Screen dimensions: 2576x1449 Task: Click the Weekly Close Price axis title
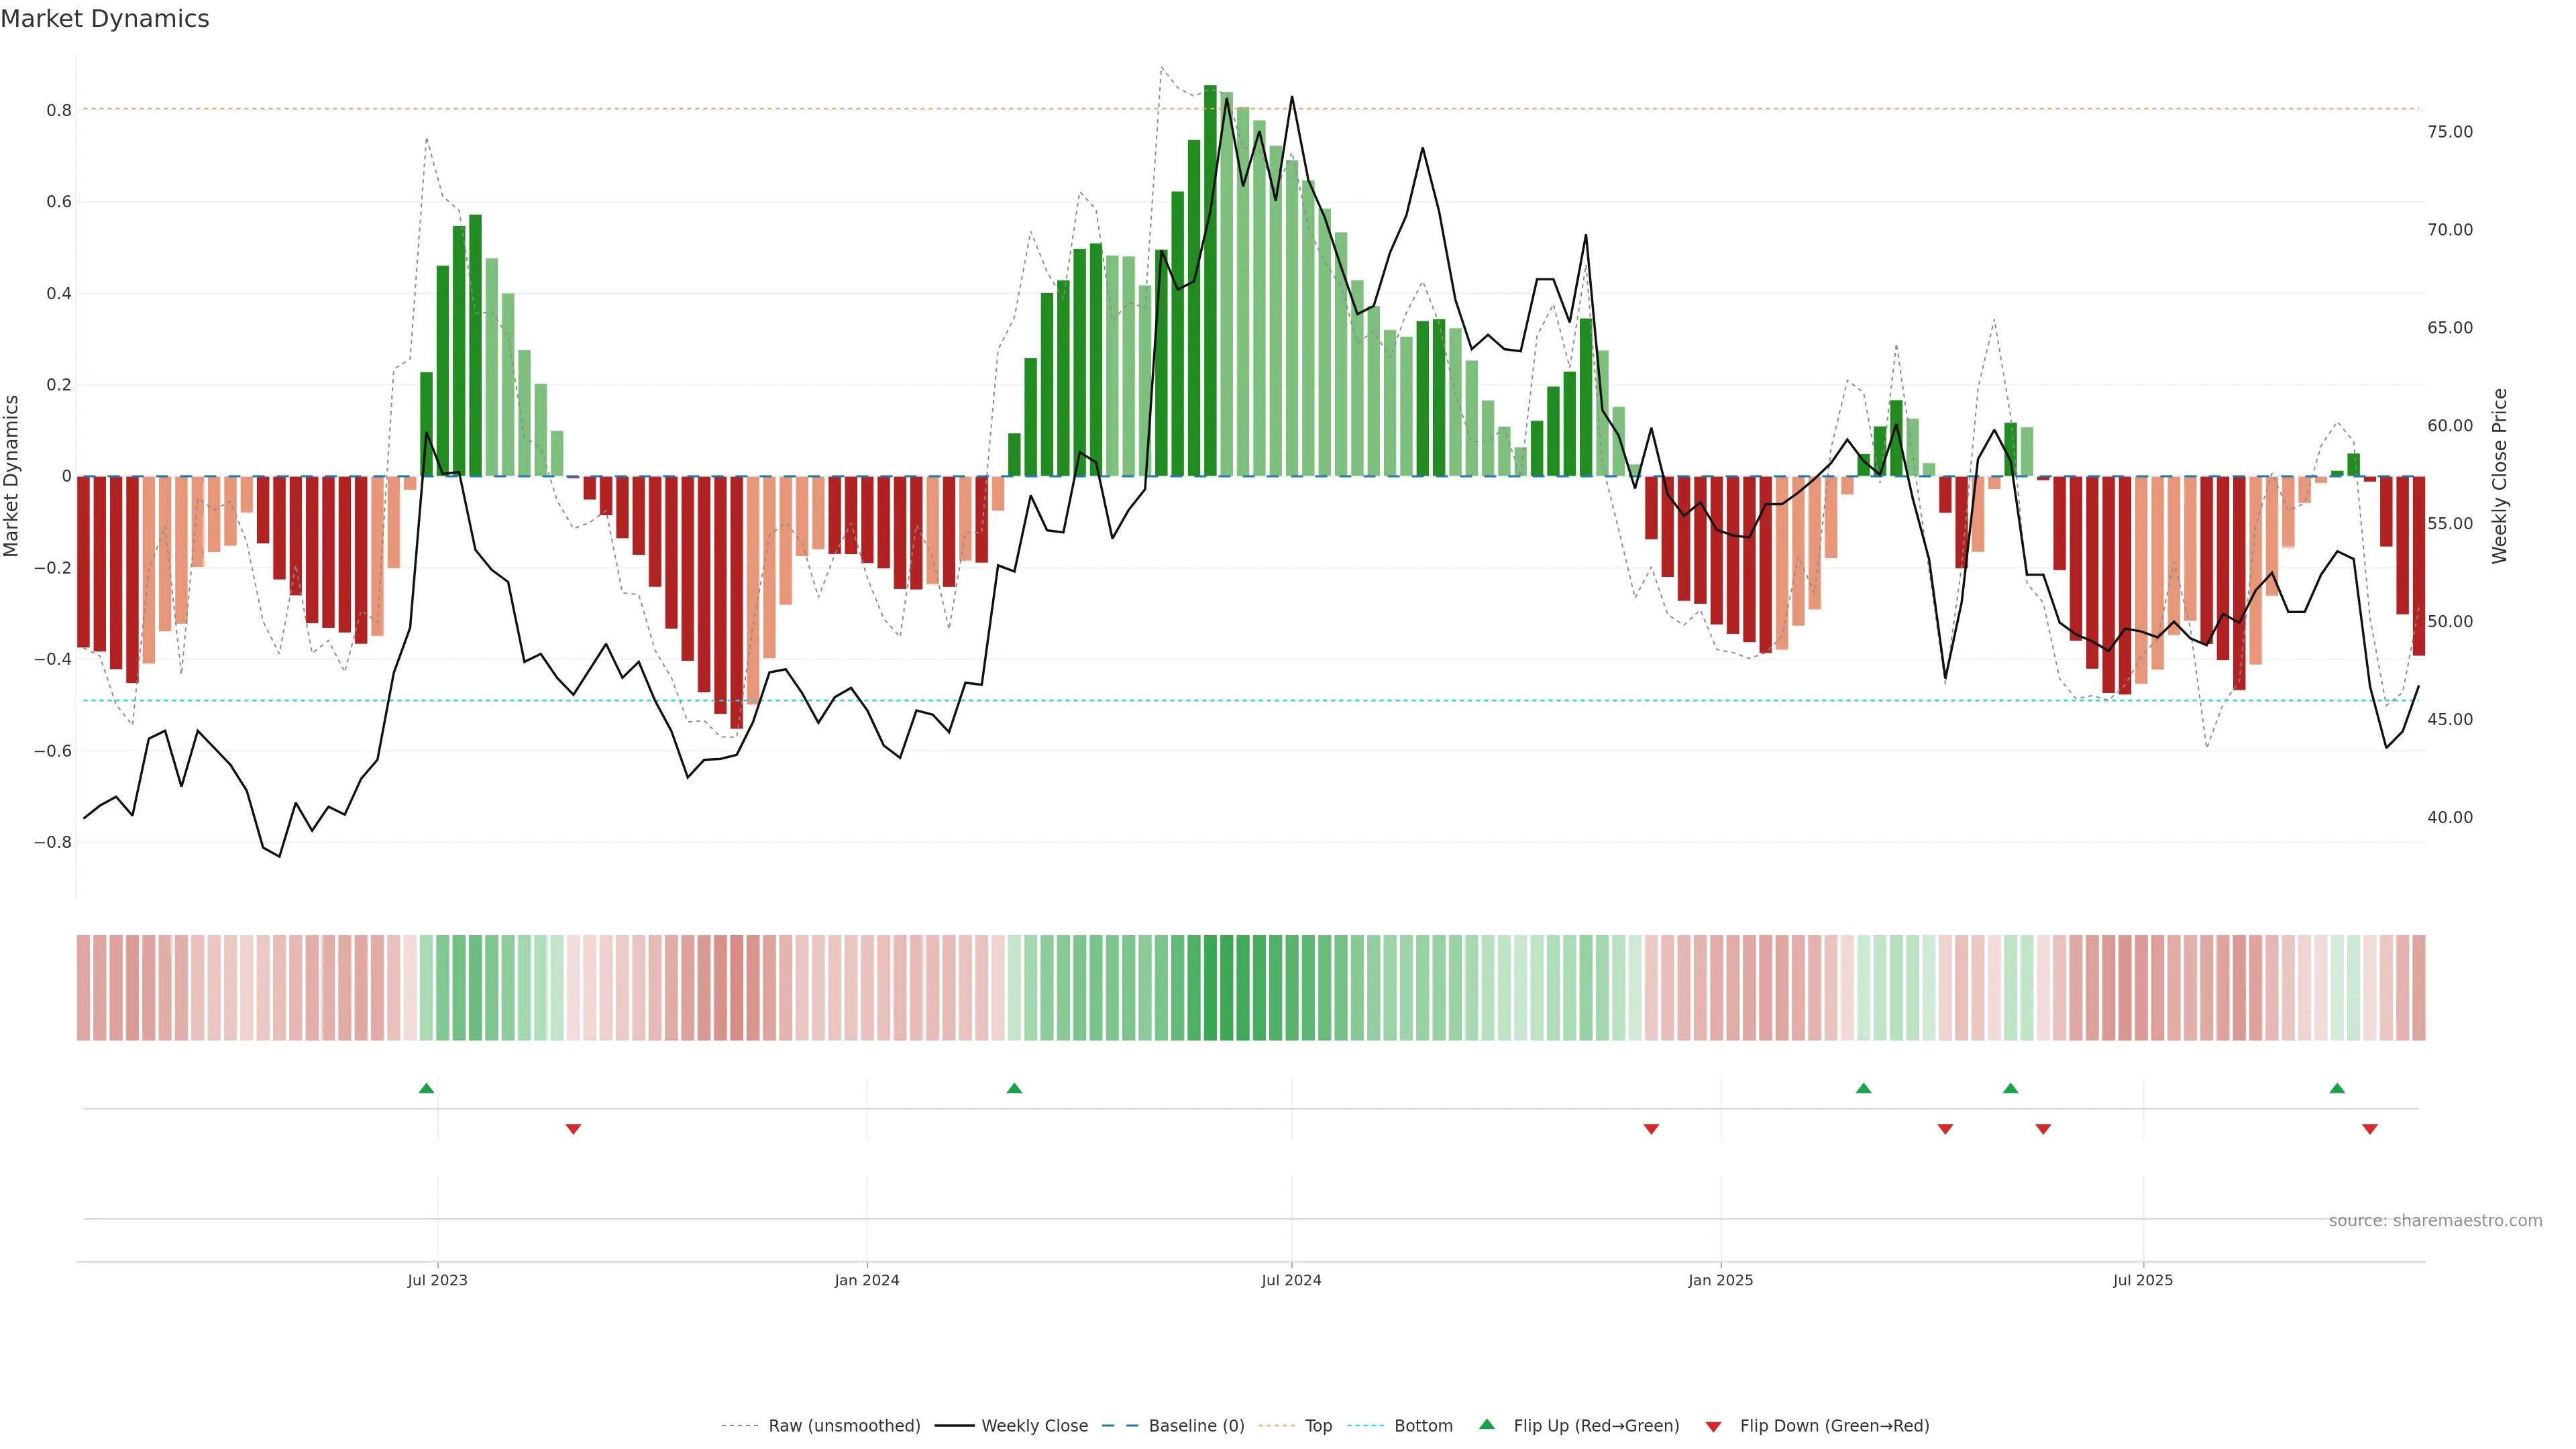point(2499,476)
